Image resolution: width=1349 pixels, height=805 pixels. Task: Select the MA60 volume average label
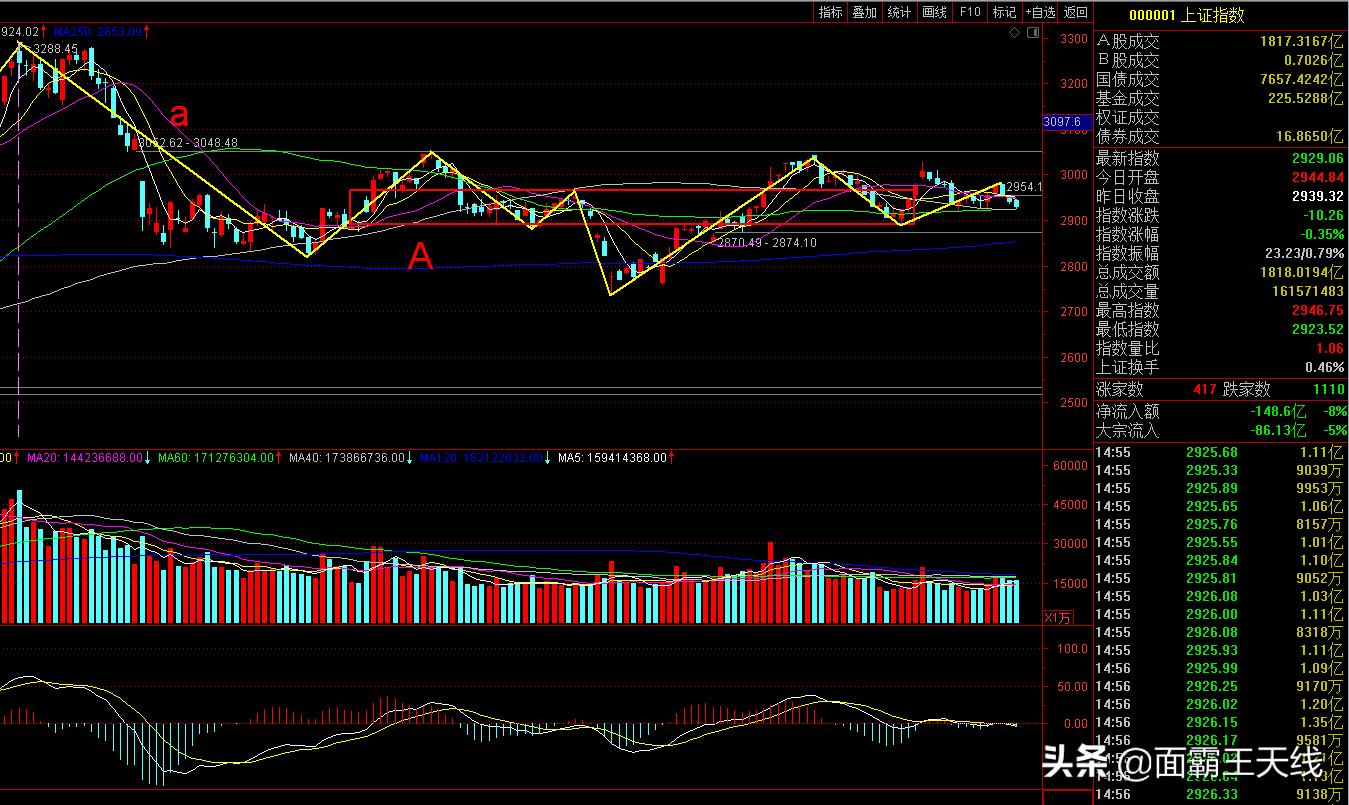pyautogui.click(x=220, y=458)
